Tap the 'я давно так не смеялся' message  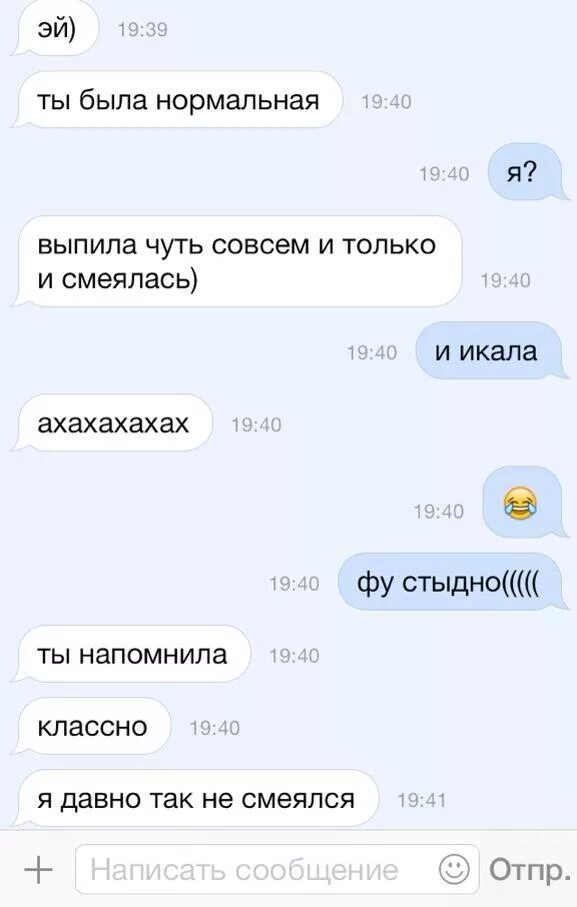coord(195,799)
